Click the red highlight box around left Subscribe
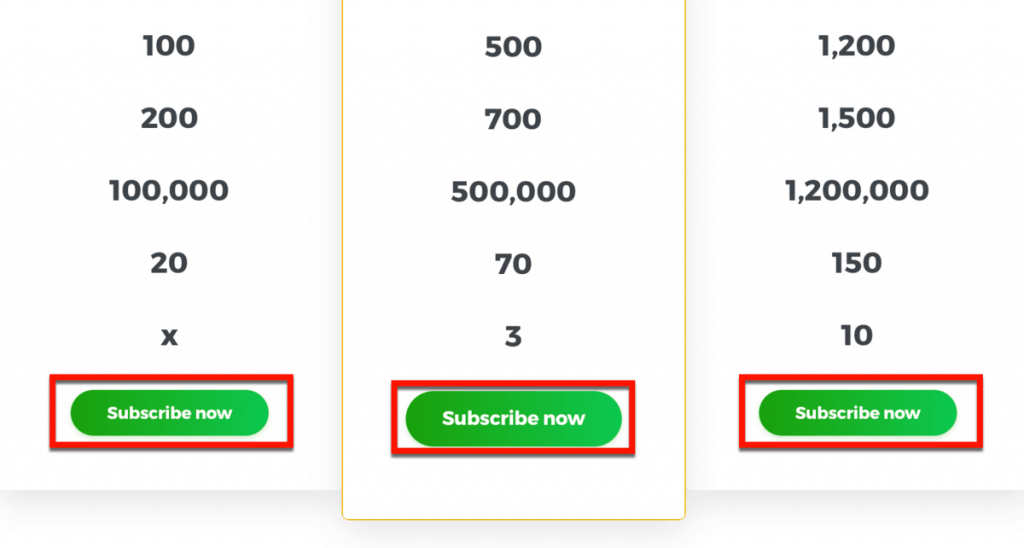This screenshot has height=548, width=1024. [170, 379]
